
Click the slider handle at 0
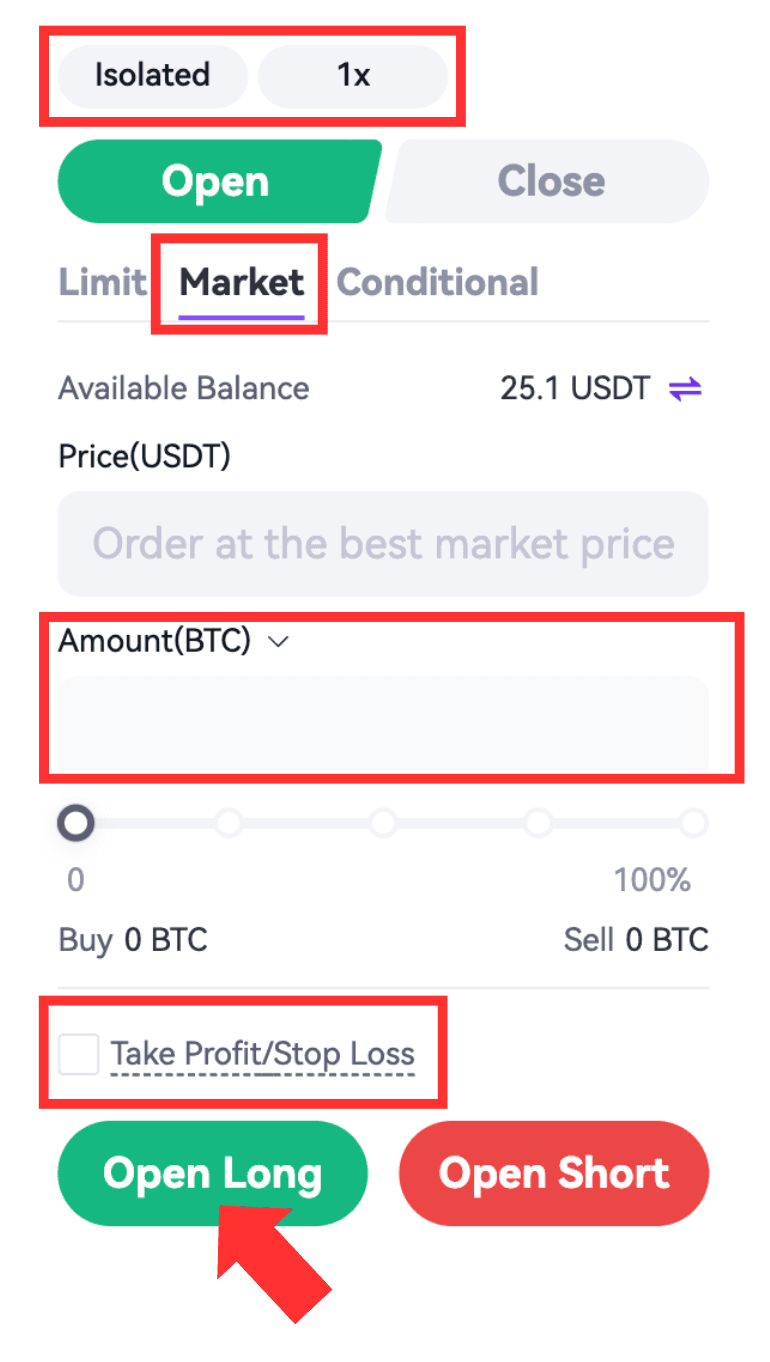click(x=76, y=824)
